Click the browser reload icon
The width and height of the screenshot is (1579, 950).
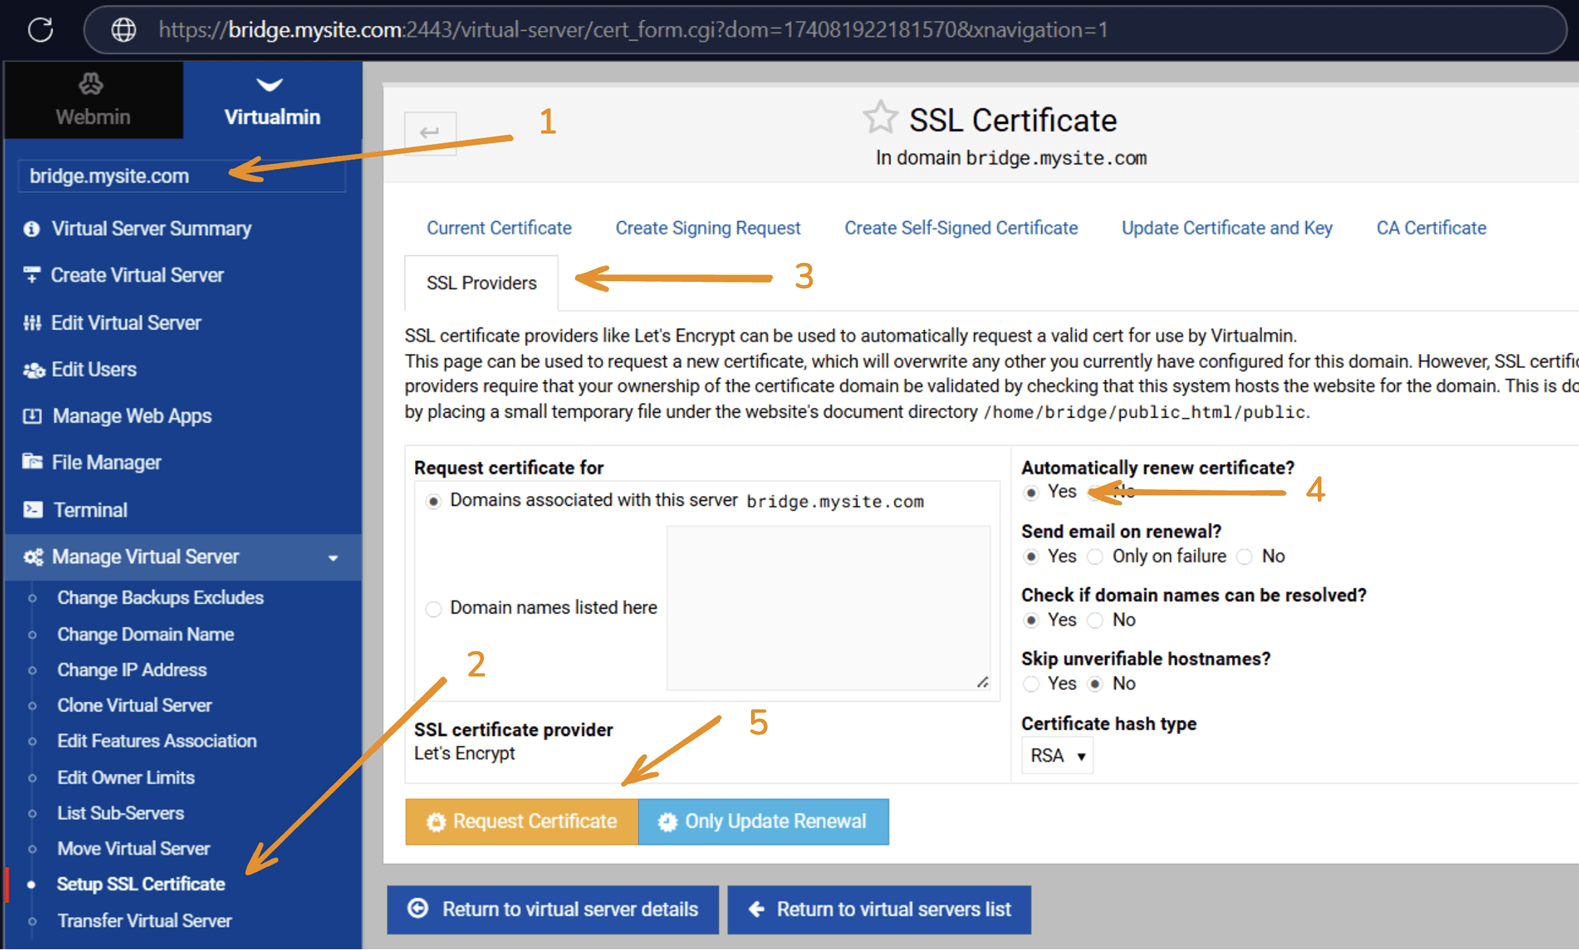coord(40,29)
